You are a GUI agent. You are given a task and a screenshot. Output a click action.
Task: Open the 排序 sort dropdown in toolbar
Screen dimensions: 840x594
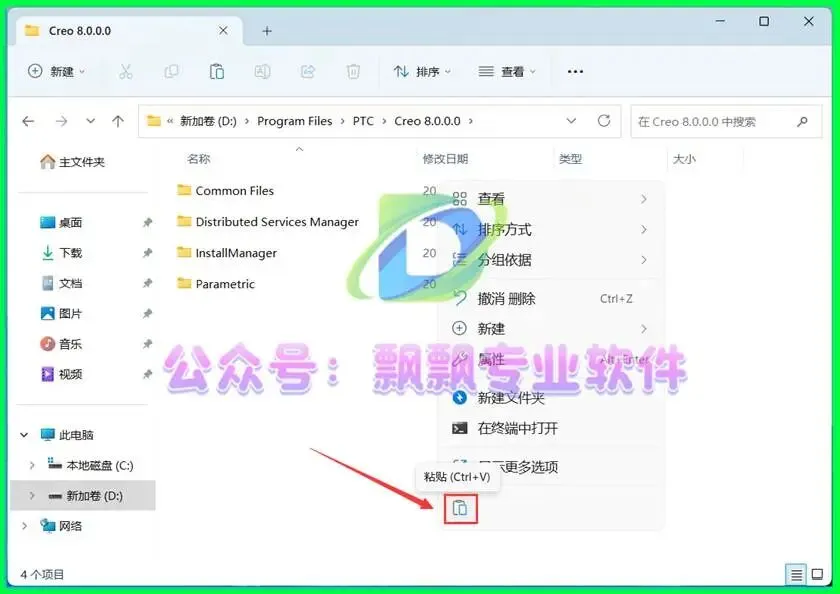click(423, 71)
